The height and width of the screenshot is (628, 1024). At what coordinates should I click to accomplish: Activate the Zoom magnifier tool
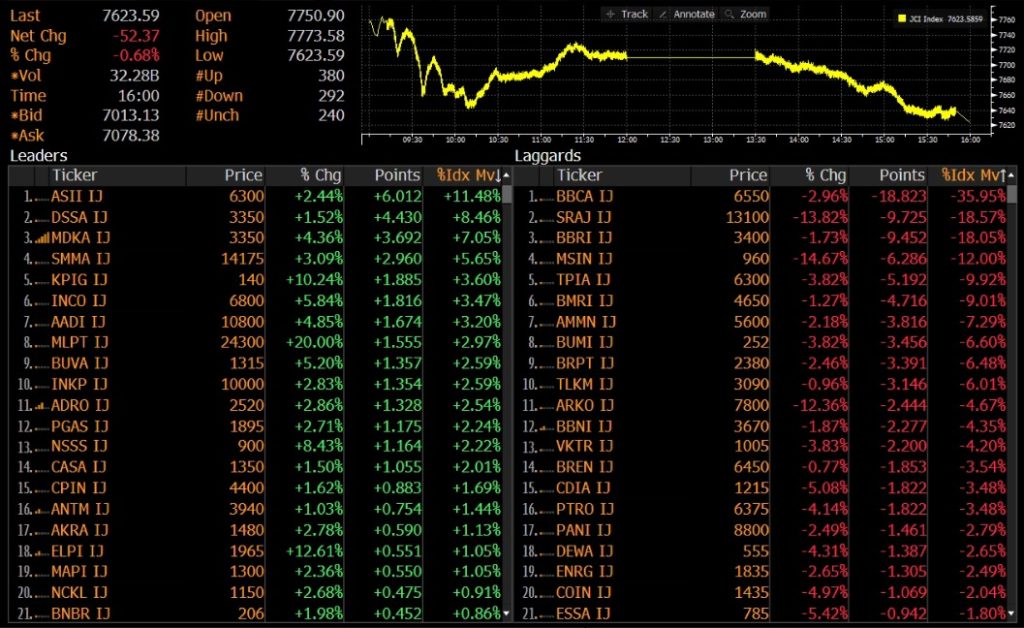click(745, 14)
